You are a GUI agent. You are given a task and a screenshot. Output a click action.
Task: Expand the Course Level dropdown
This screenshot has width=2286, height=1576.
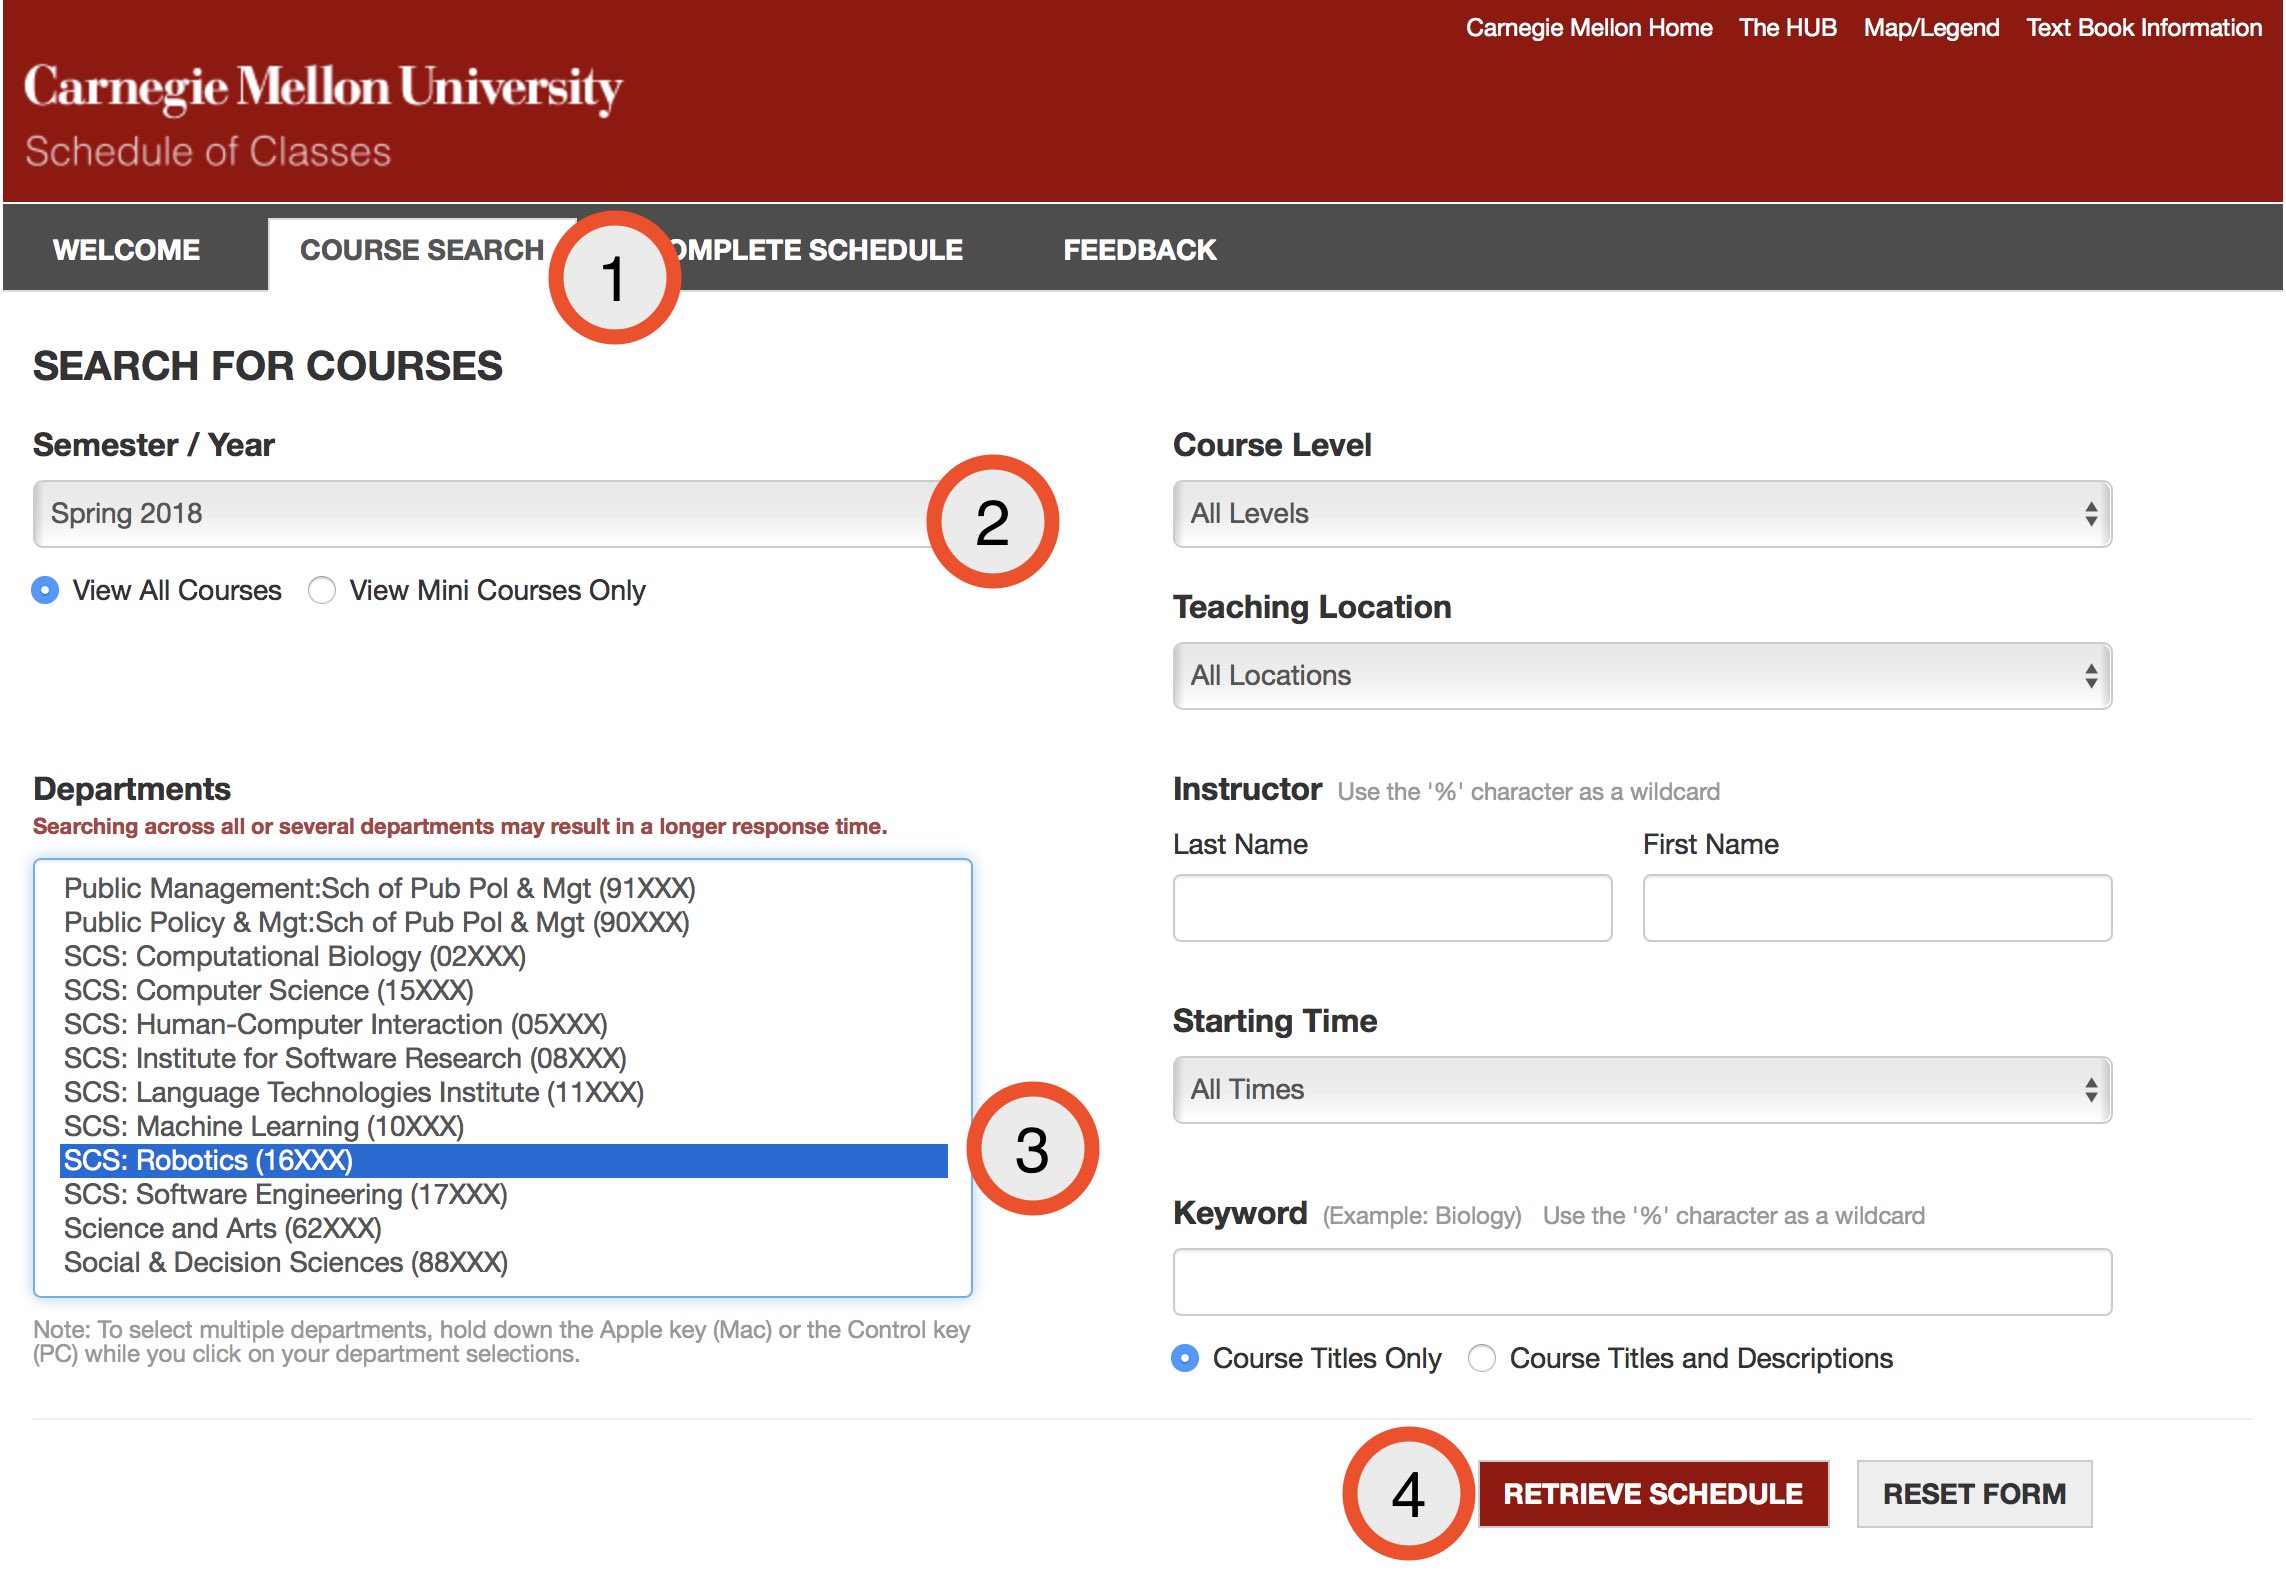pos(1641,514)
